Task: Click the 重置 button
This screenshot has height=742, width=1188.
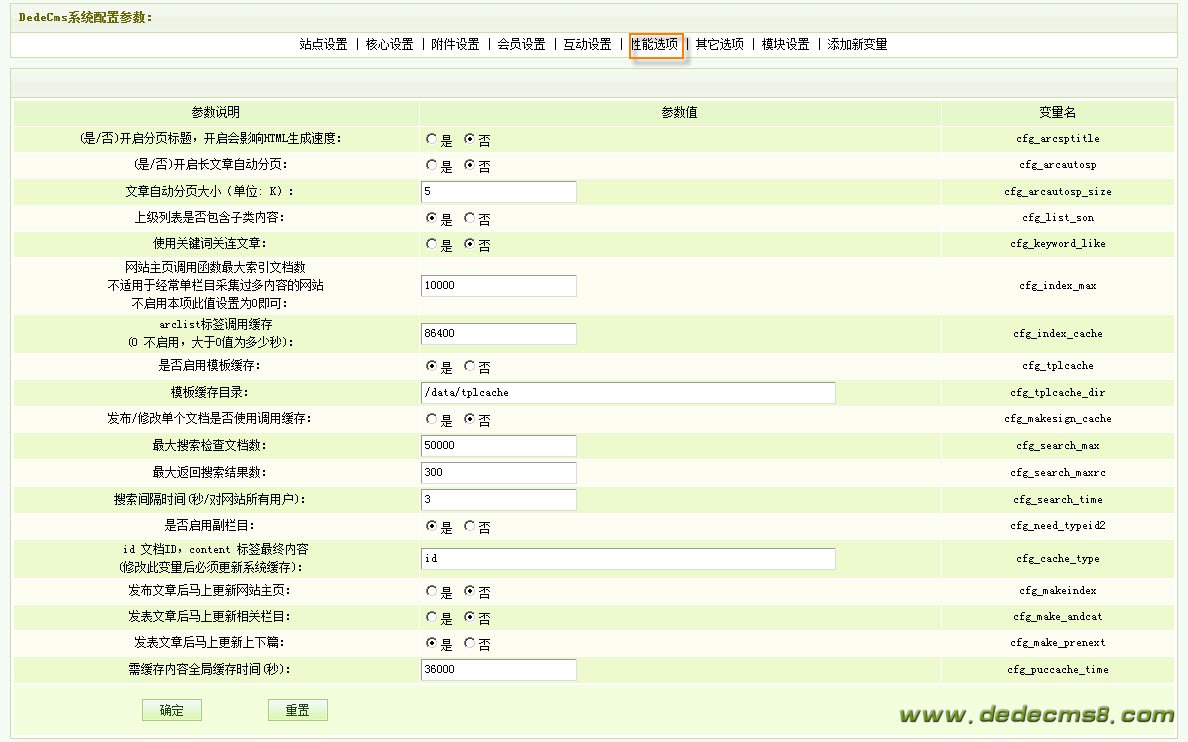Action: tap(297, 710)
